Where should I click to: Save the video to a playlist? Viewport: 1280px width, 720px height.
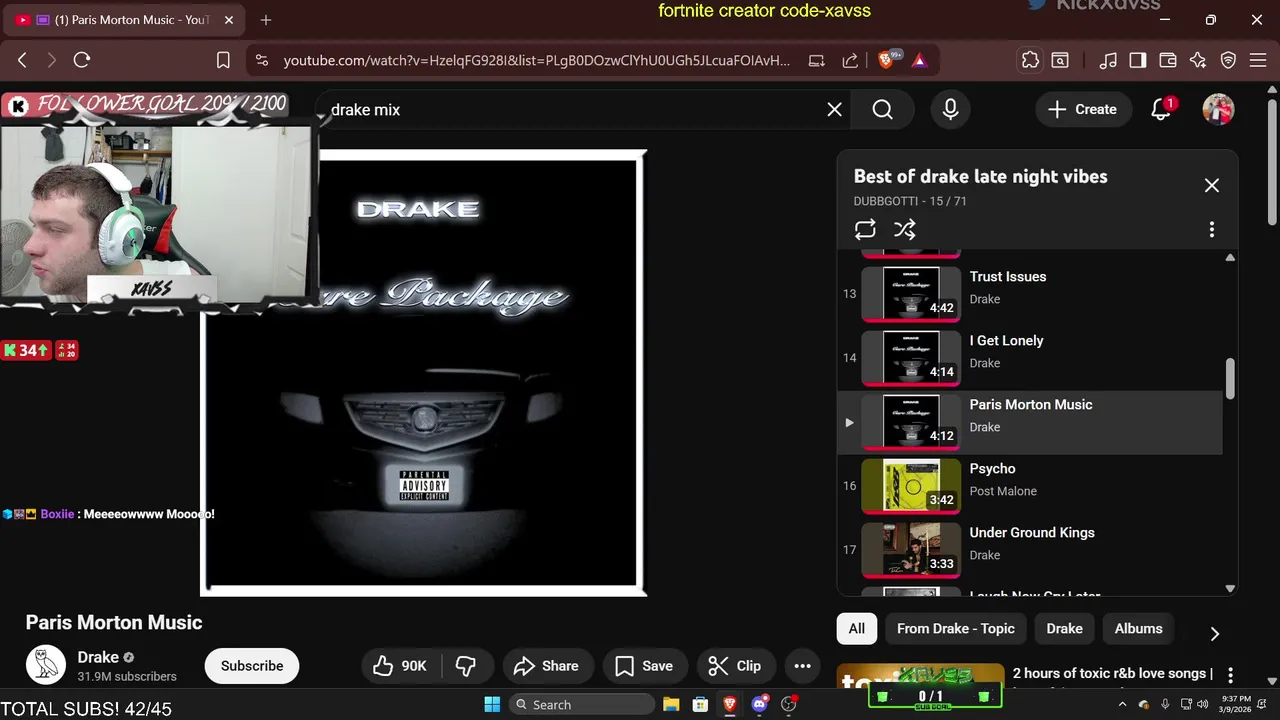644,666
